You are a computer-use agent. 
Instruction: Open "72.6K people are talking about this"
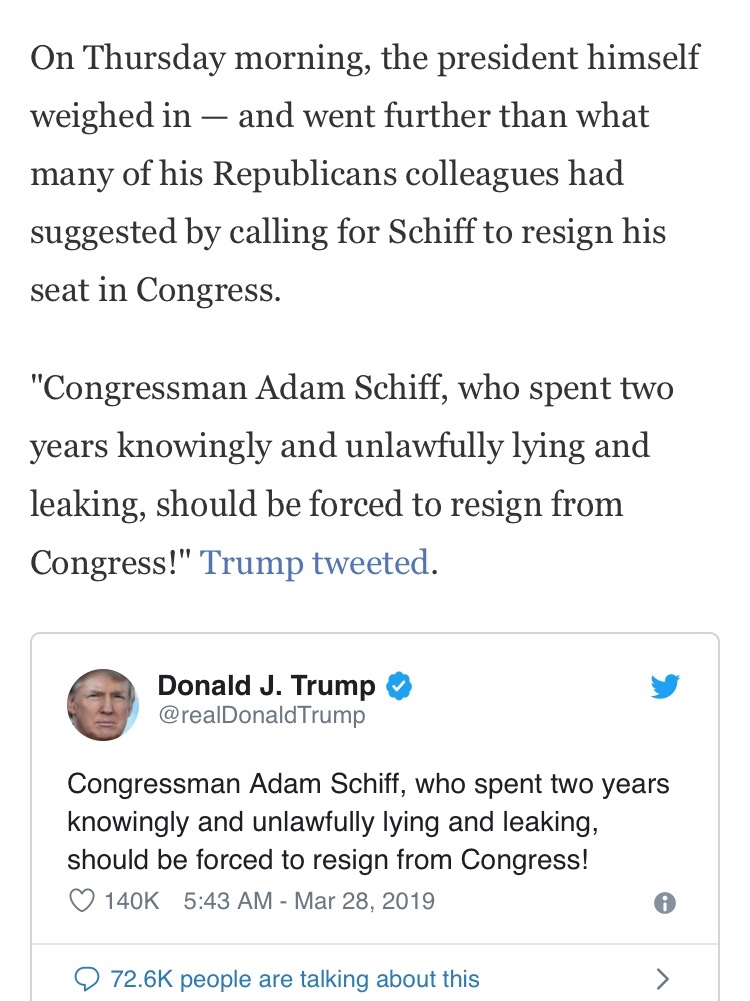pos(294,978)
